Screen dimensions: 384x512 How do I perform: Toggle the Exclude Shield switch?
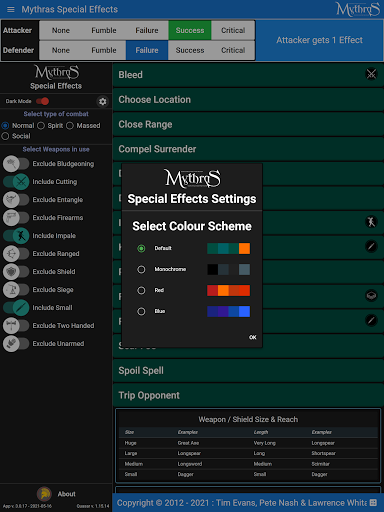pos(16,272)
